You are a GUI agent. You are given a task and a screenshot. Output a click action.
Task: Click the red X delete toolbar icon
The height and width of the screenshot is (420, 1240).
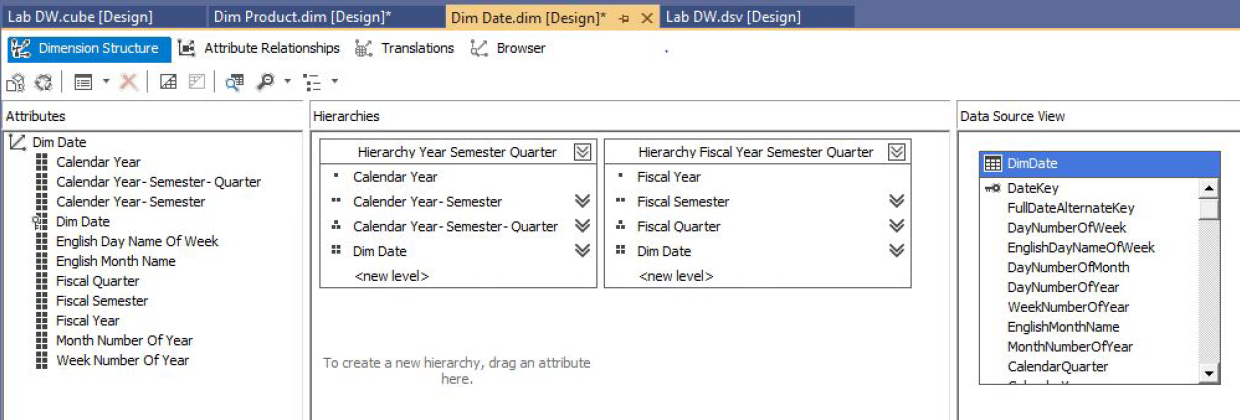point(129,82)
